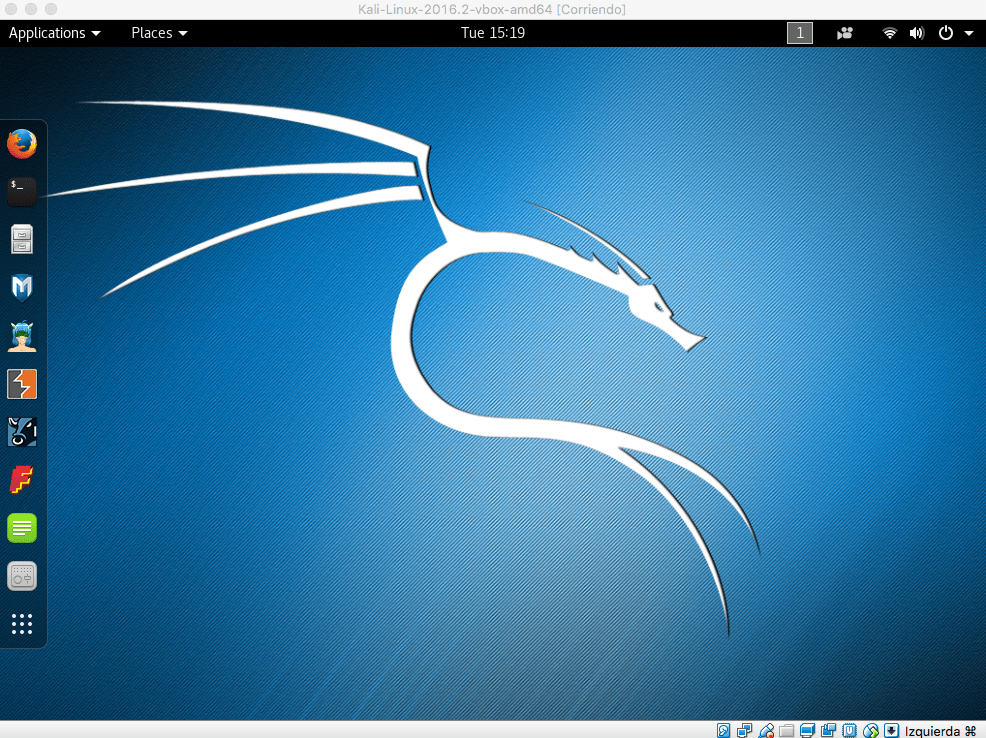The width and height of the screenshot is (986, 738).
Task: Click the volume speaker icon
Action: point(917,33)
